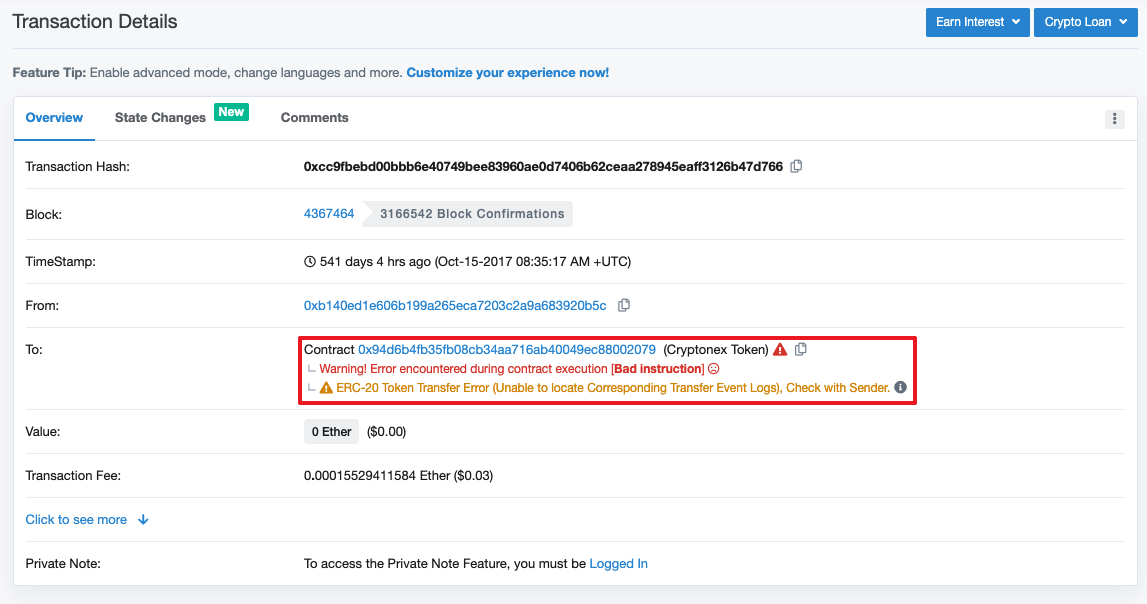Click Customize your experience now link
This screenshot has height=604, width=1147.
[508, 72]
